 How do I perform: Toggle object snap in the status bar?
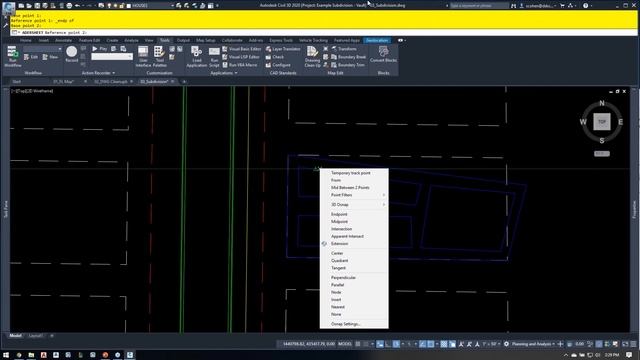point(431,344)
